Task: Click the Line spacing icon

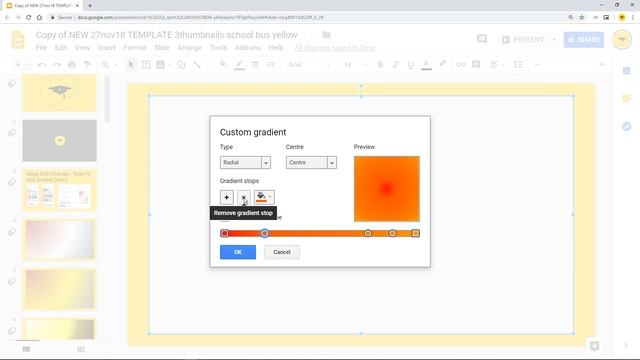Action: click(x=518, y=64)
